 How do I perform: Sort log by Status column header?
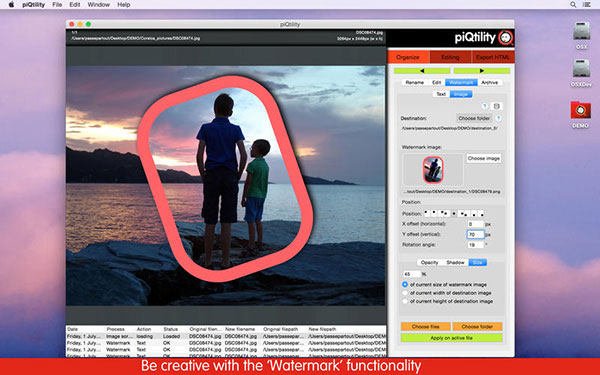pyautogui.click(x=171, y=329)
